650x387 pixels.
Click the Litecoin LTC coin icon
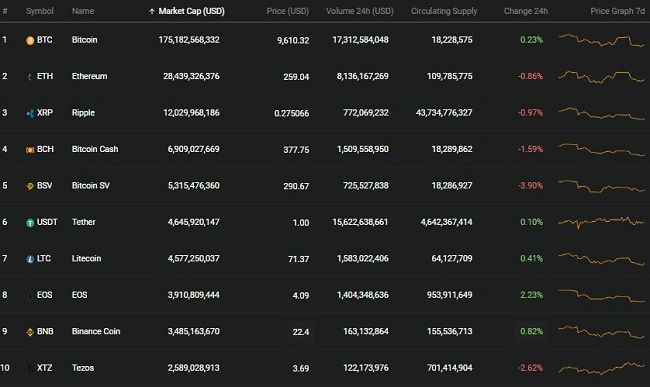30,259
